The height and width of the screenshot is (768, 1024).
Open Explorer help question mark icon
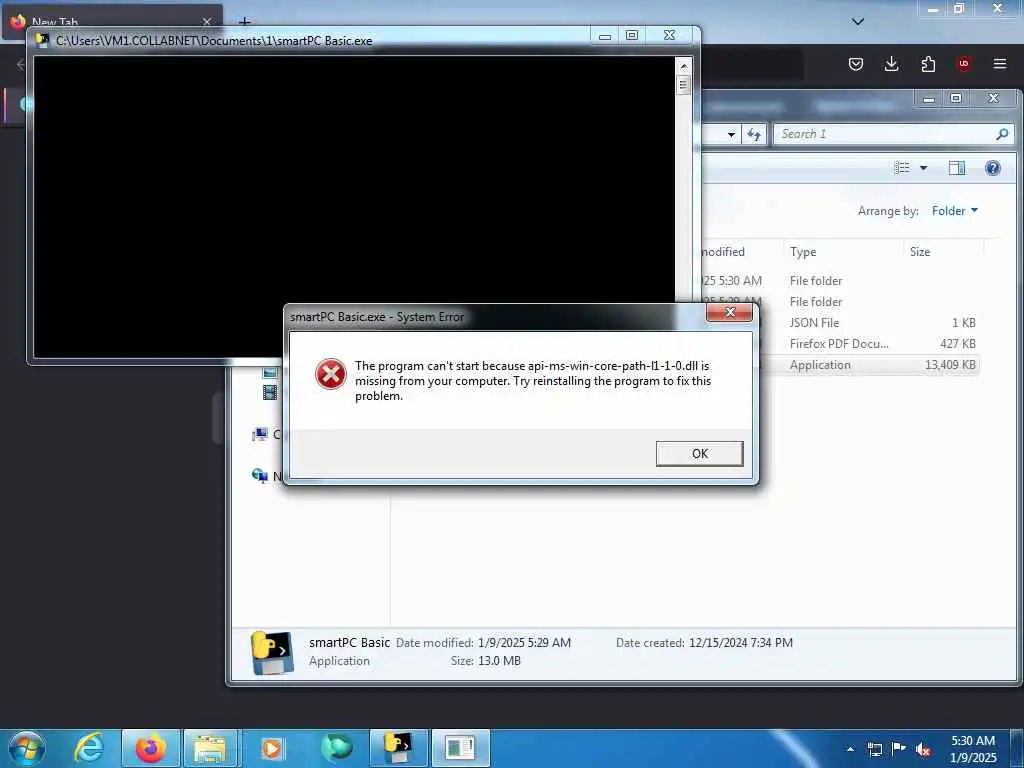(993, 168)
